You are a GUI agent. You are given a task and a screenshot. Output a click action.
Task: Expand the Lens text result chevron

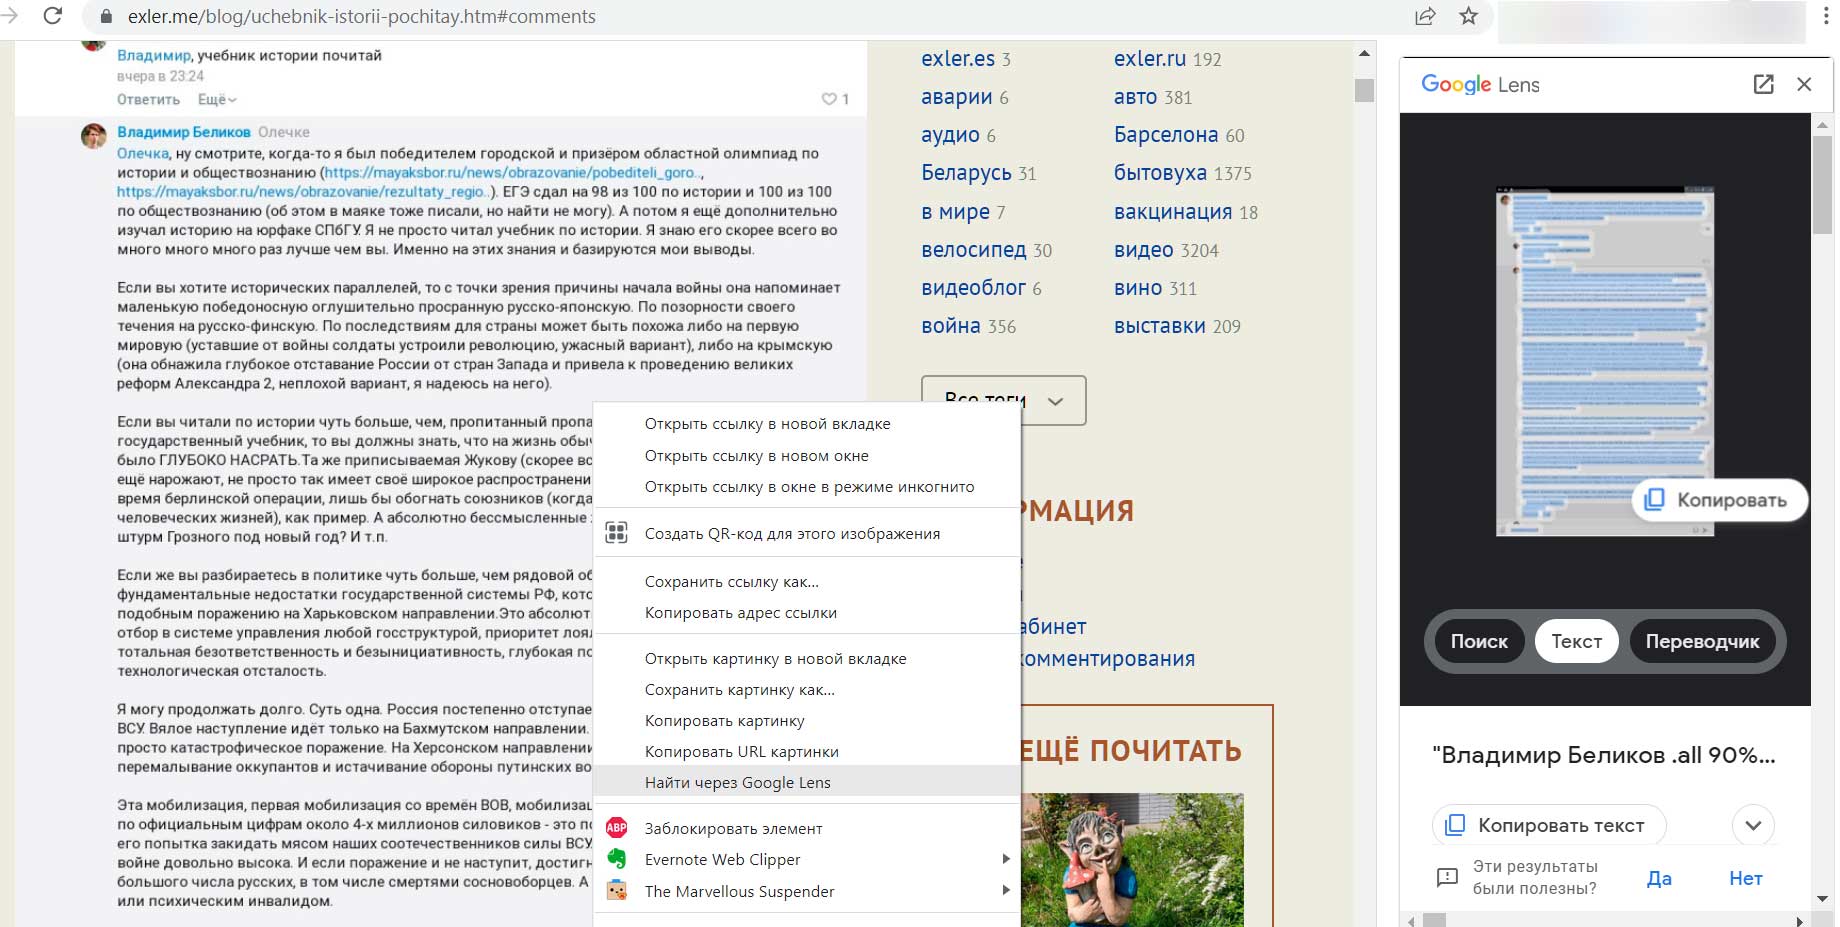click(1752, 825)
